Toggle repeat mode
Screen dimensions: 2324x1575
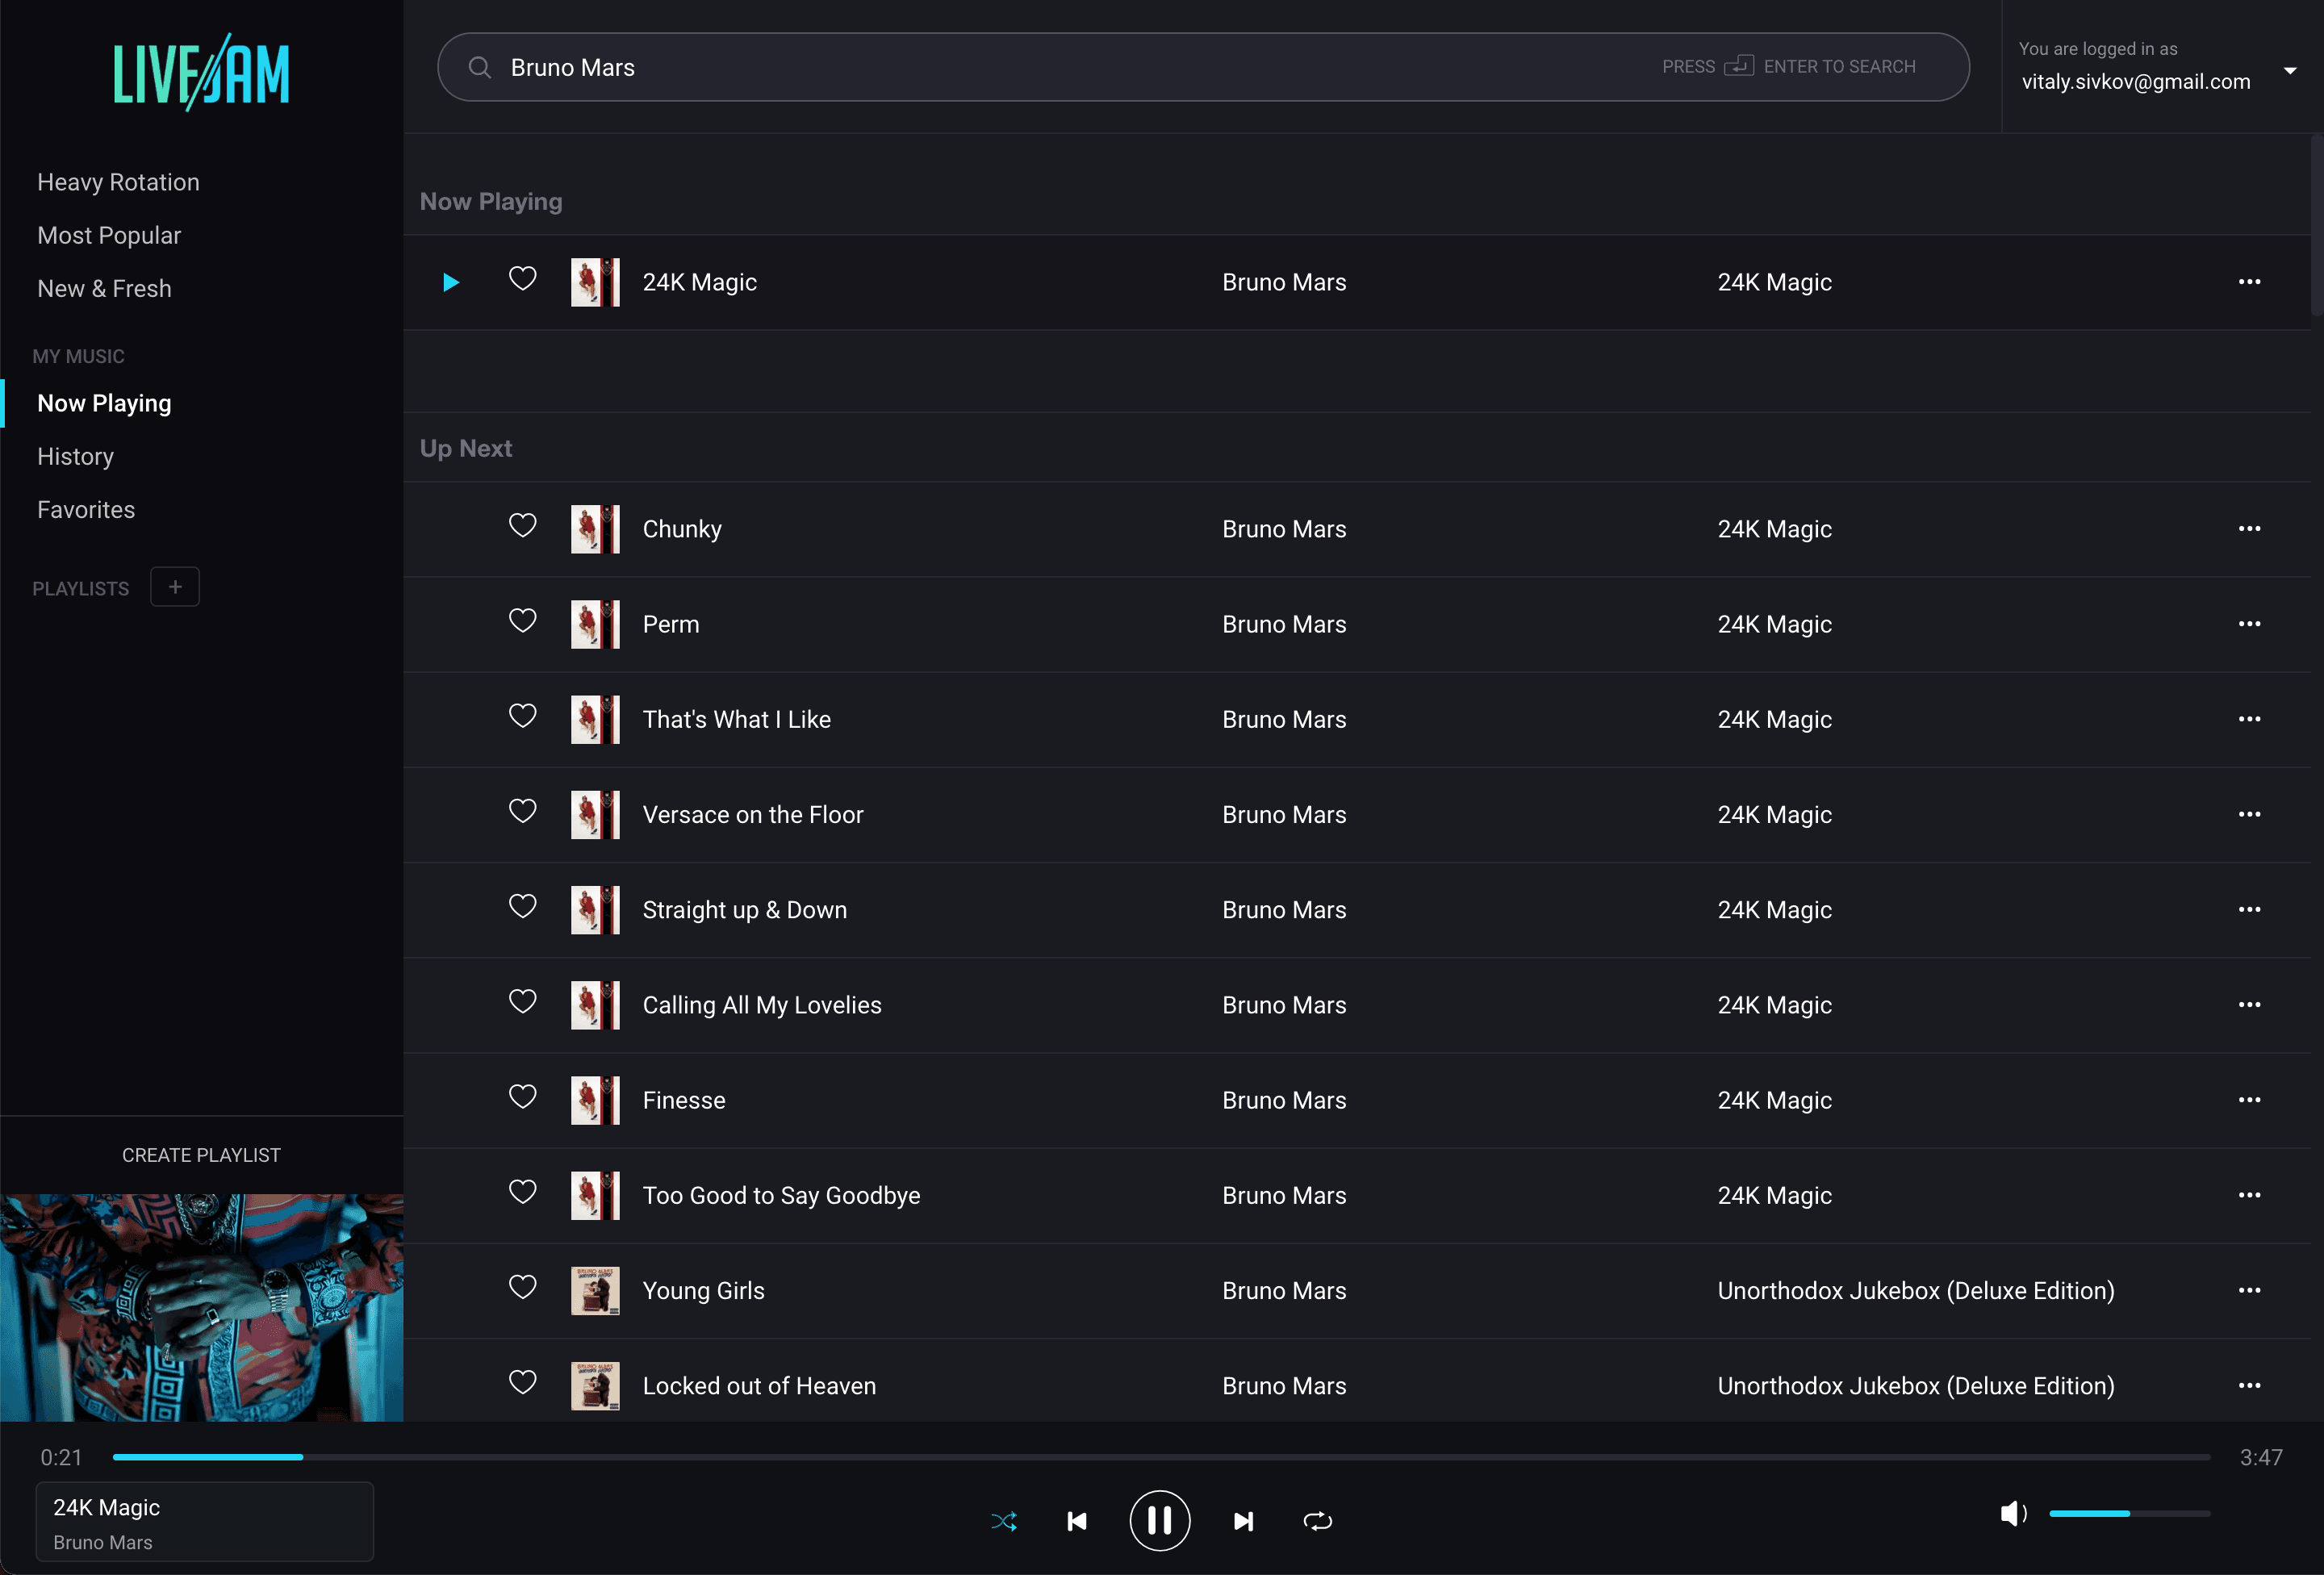pyautogui.click(x=1318, y=1521)
